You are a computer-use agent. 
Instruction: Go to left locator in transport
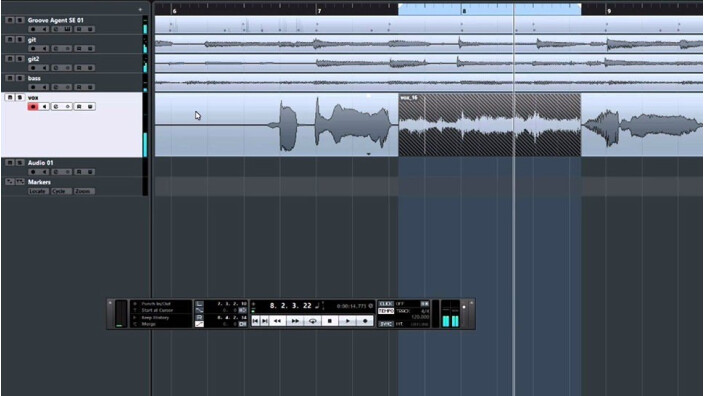[x=255, y=321]
